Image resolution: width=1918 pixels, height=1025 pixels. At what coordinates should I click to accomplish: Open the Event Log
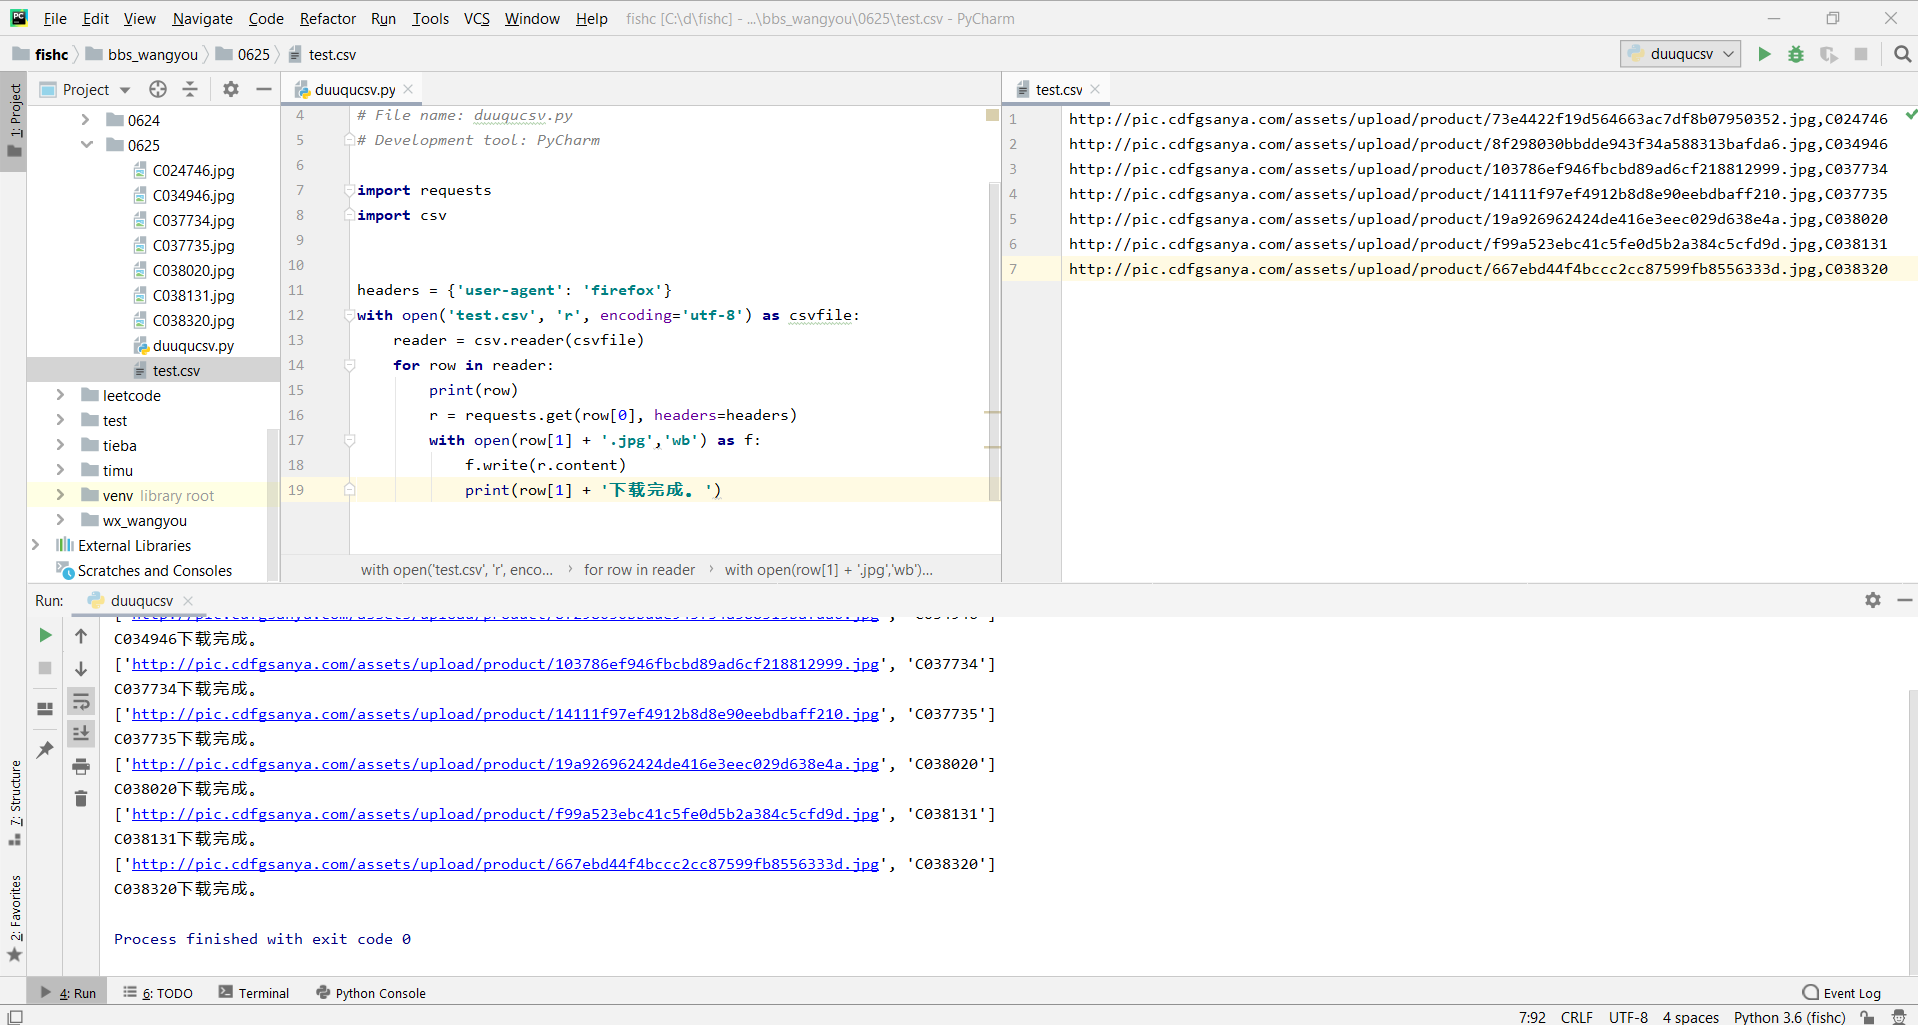(x=1841, y=993)
